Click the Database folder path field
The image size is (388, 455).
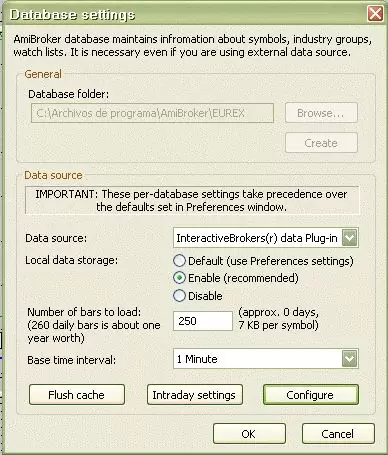click(x=152, y=113)
